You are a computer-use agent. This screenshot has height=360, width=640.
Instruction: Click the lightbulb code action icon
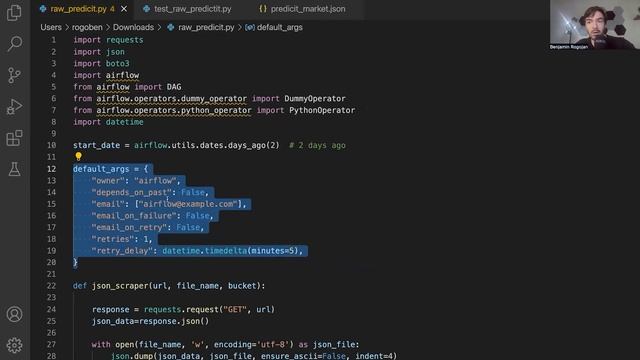[78, 156]
